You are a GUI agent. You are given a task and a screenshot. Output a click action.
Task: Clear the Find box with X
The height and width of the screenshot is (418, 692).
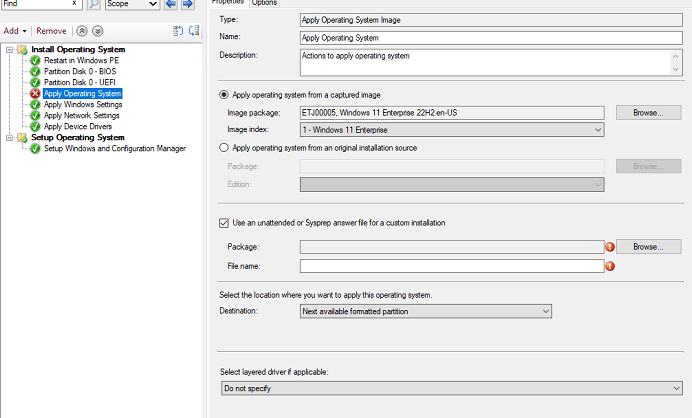74,4
